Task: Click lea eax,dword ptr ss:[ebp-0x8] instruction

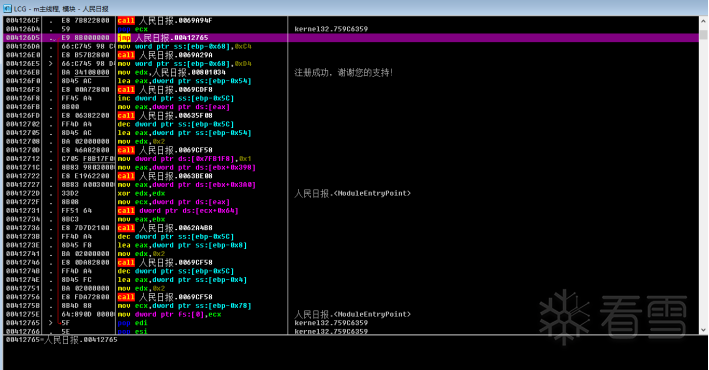Action: coord(182,245)
